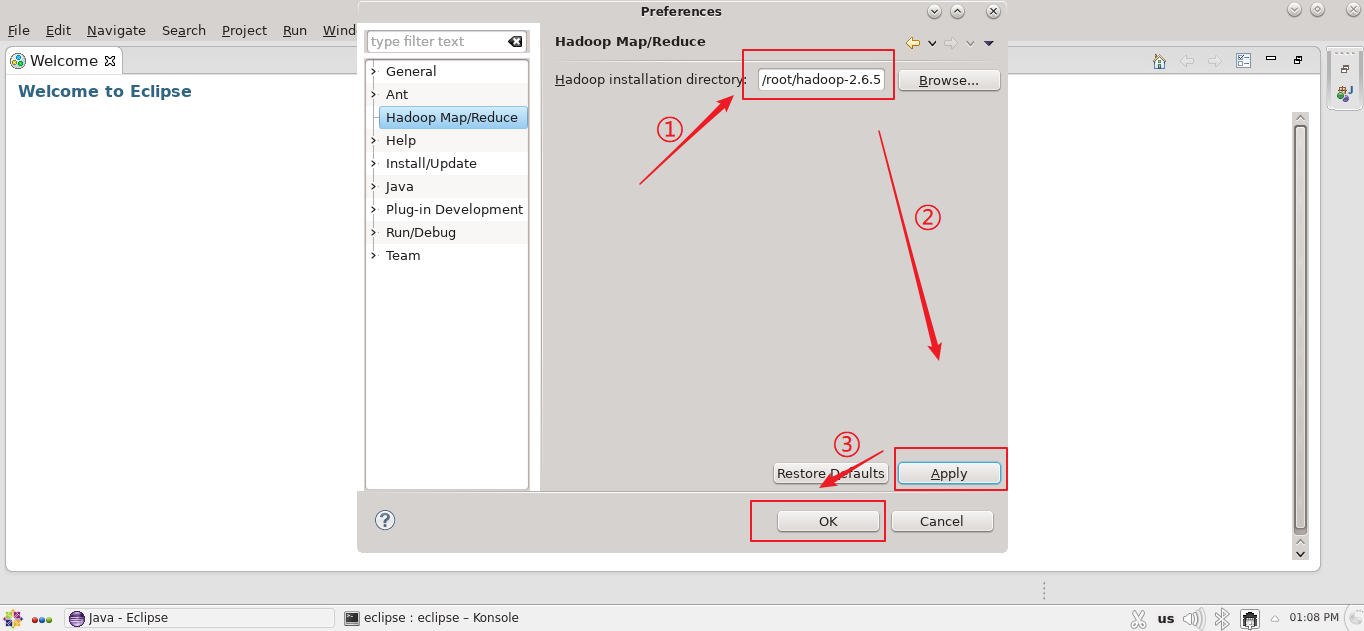This screenshot has width=1364, height=631.
Task: Click the colored dots activity icon in taskbar
Action: click(42, 619)
